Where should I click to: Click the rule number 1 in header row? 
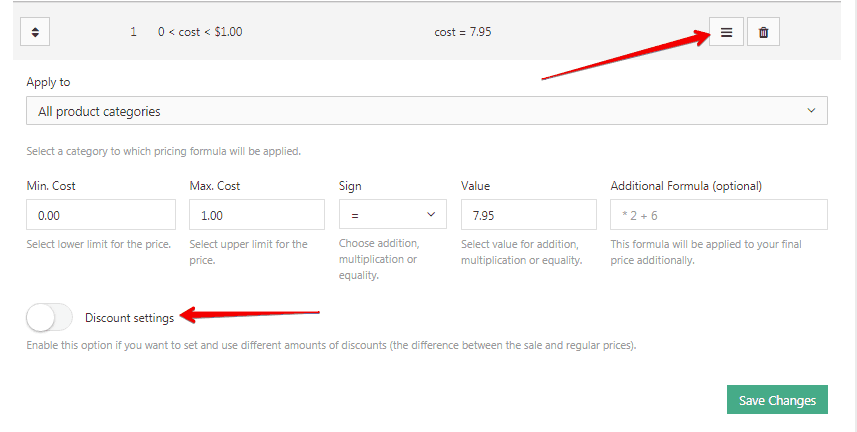click(133, 32)
